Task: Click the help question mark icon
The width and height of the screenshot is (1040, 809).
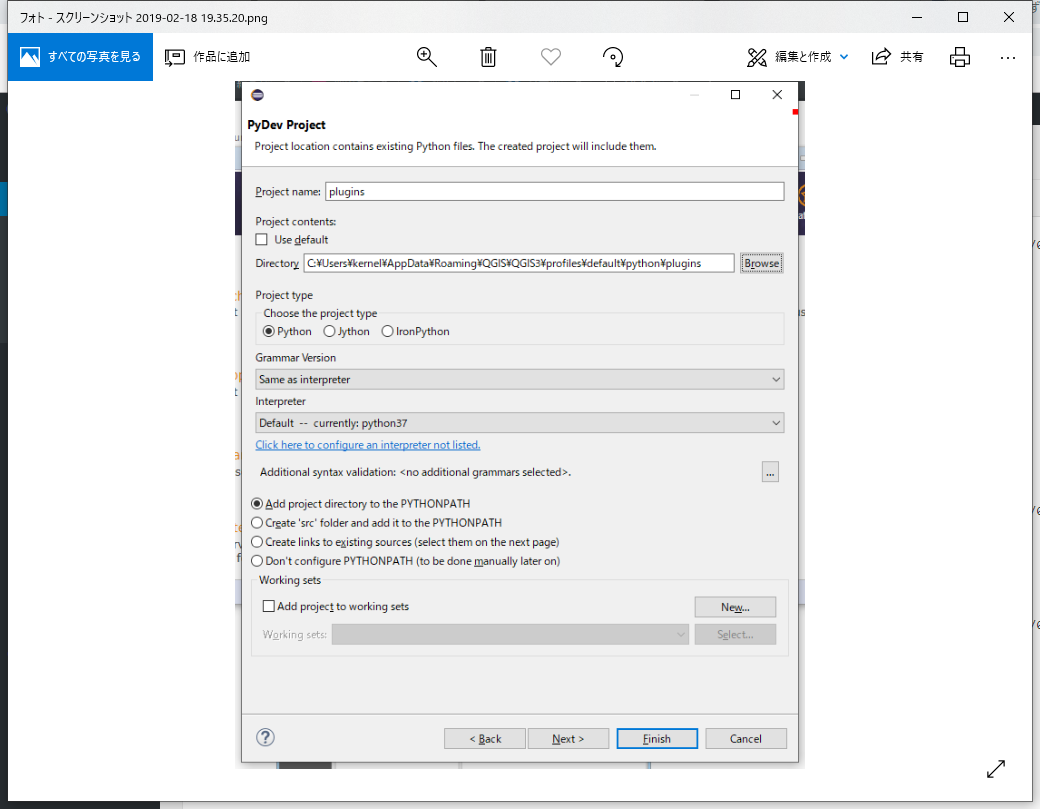Action: click(265, 738)
